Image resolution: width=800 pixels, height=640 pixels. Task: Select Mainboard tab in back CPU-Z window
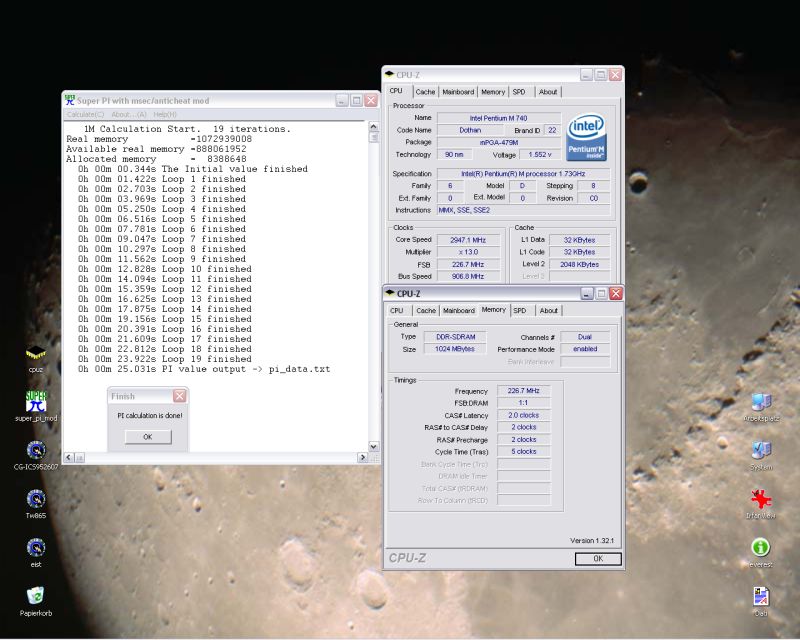pos(458,92)
